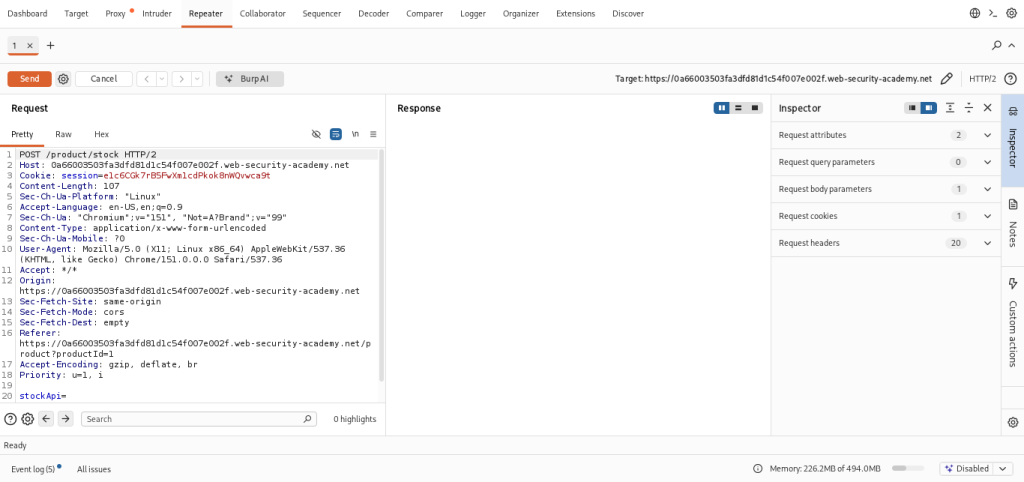The image size is (1024, 482).
Task: Add a new Repeater tab
Action: [x=50, y=46]
